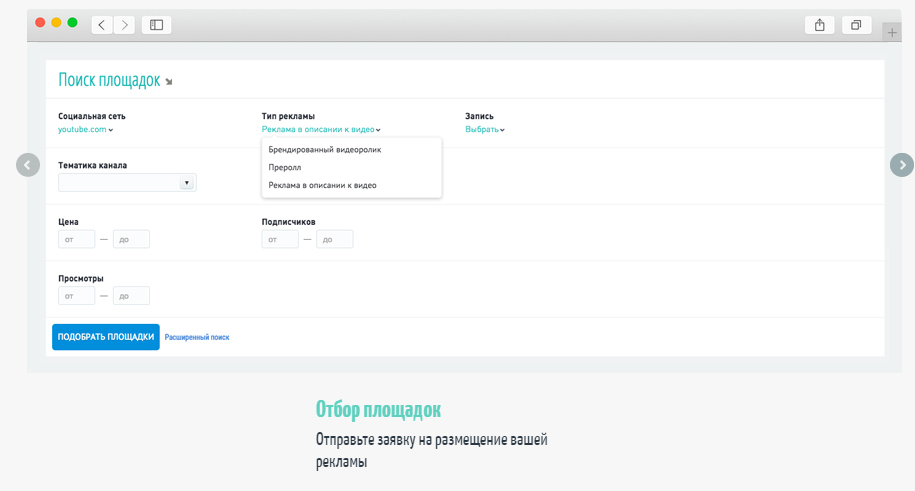
Task: Click the browser forward arrow button
Action: pos(125,25)
